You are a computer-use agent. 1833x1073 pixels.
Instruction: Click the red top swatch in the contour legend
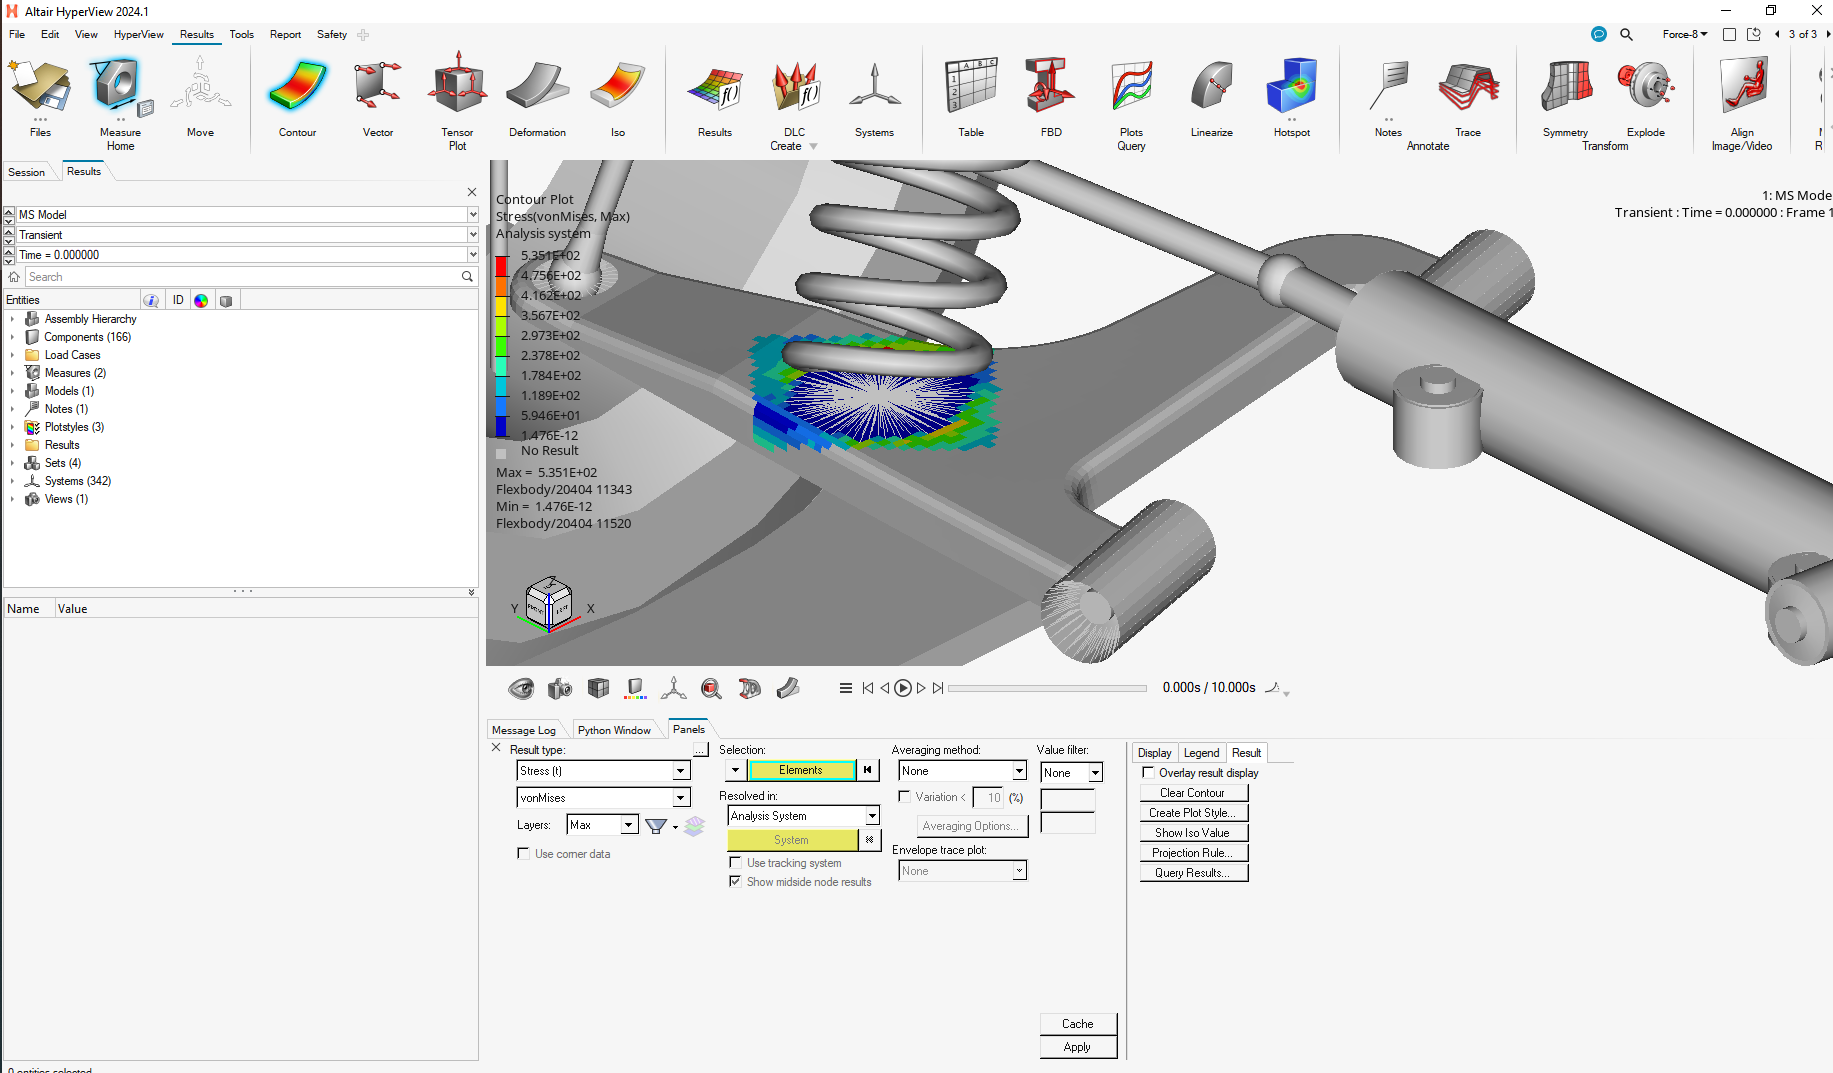501,265
